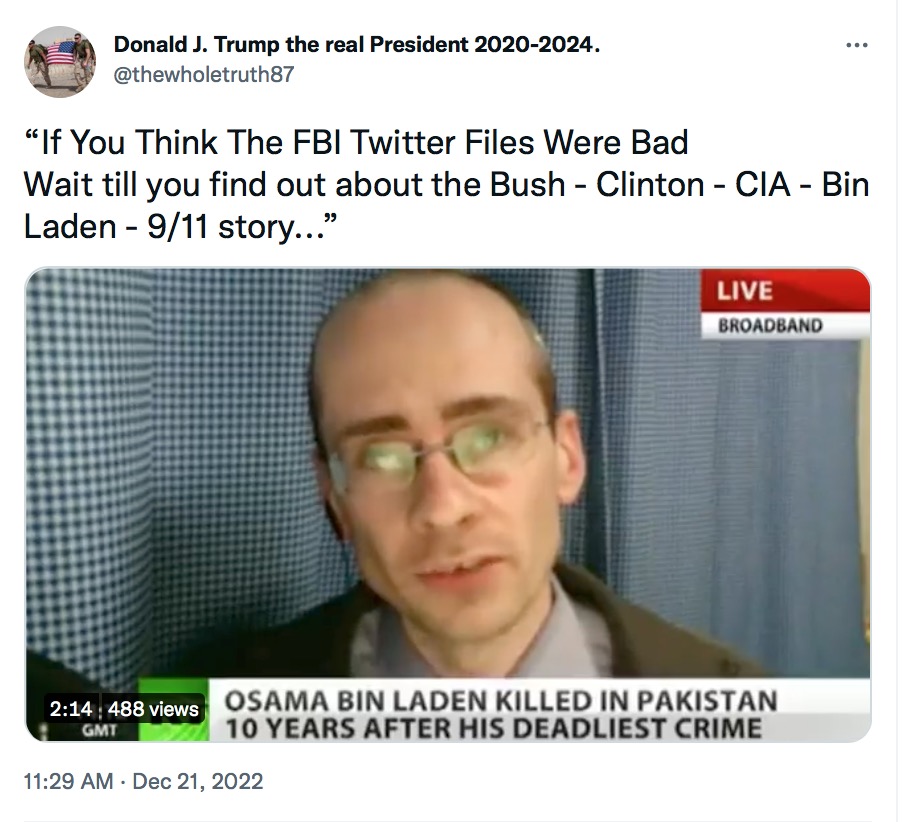Click the GMT label on video
This screenshot has width=902, height=822.
click(x=100, y=730)
